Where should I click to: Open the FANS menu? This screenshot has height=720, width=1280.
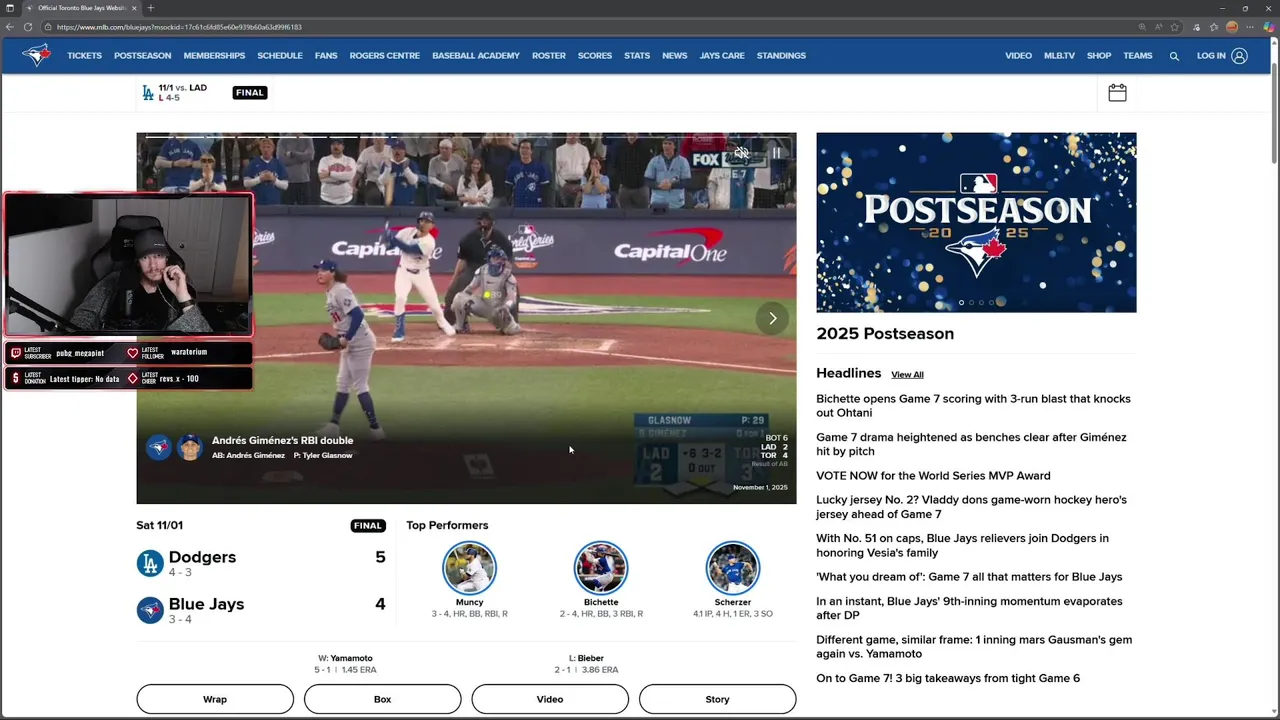coord(326,56)
